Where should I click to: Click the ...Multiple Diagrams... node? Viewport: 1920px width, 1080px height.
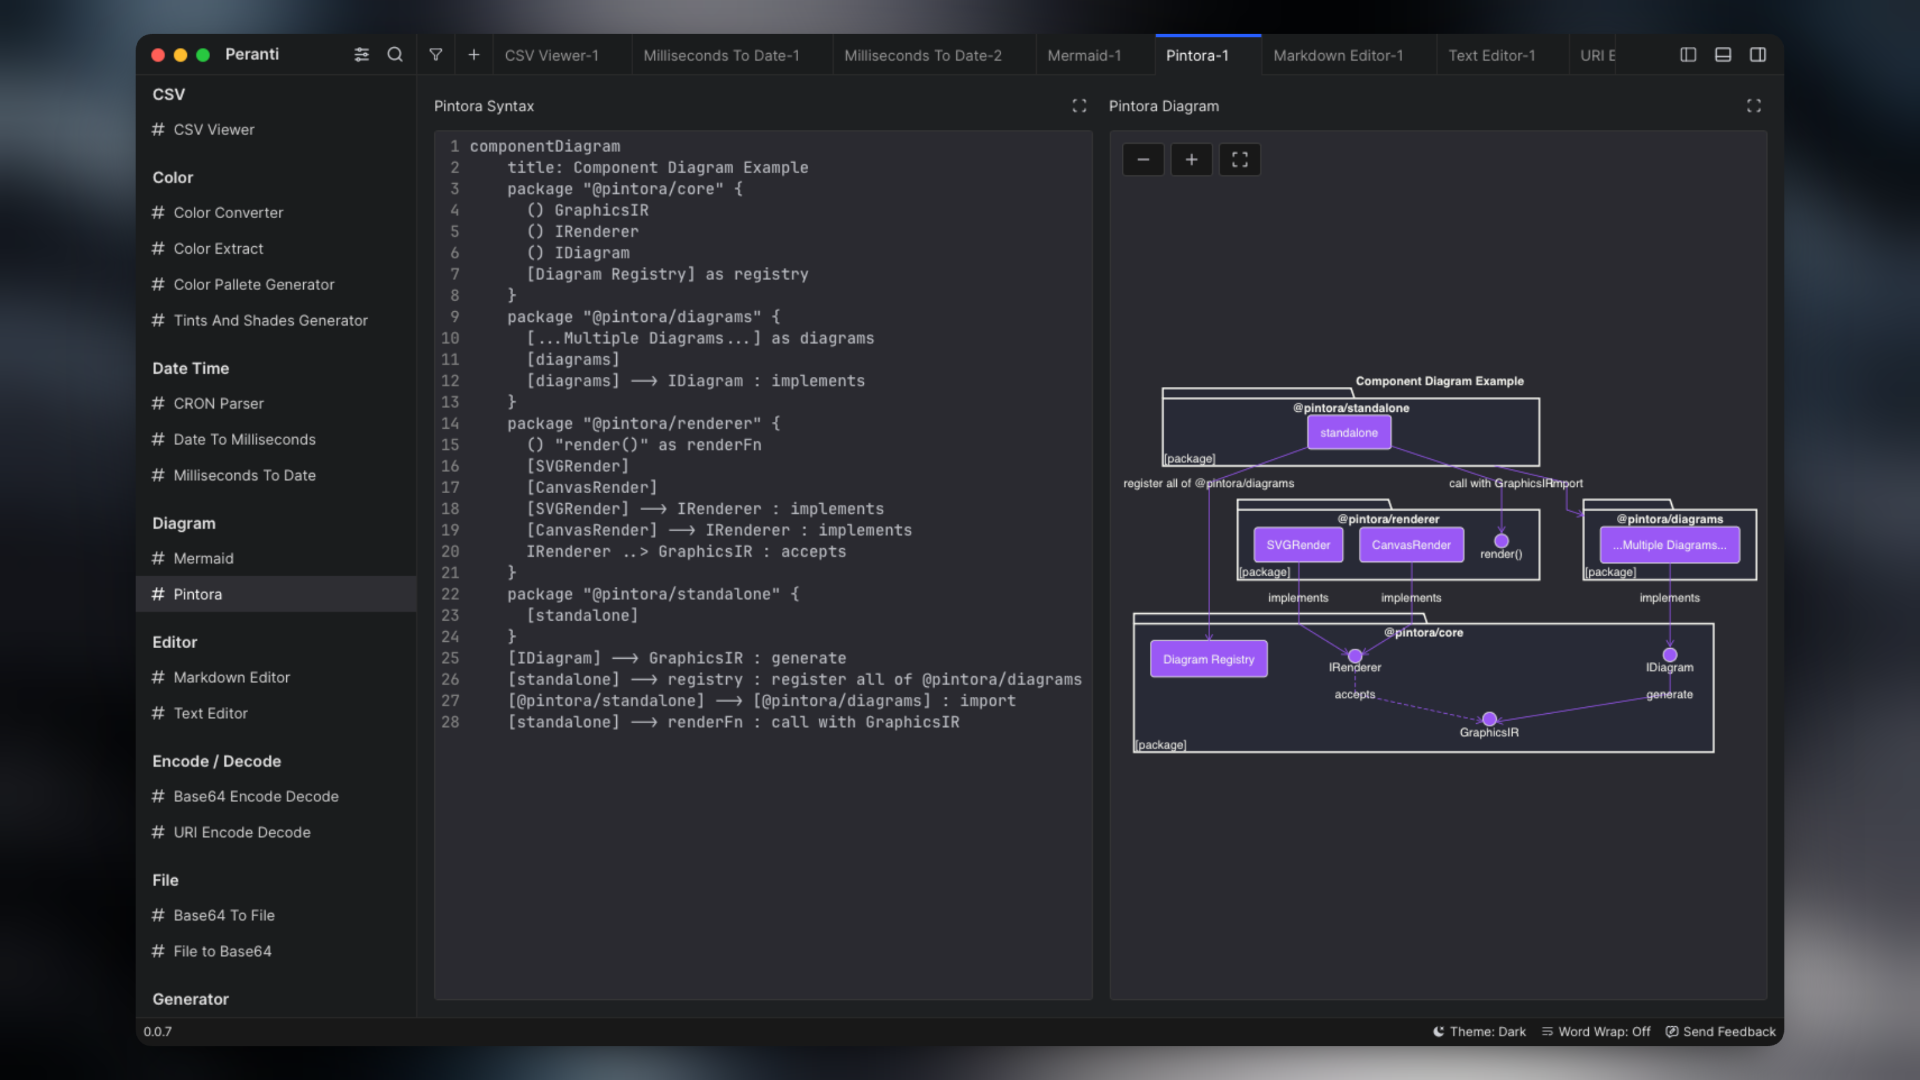1670,545
